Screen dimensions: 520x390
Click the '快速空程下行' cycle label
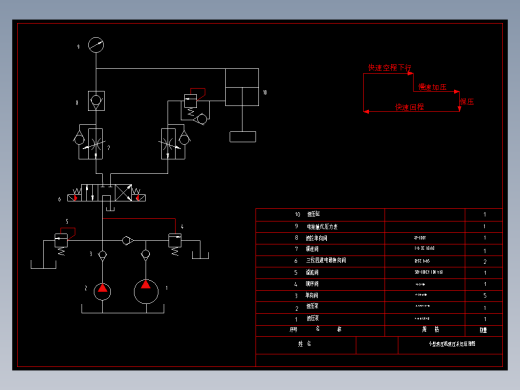(390, 68)
